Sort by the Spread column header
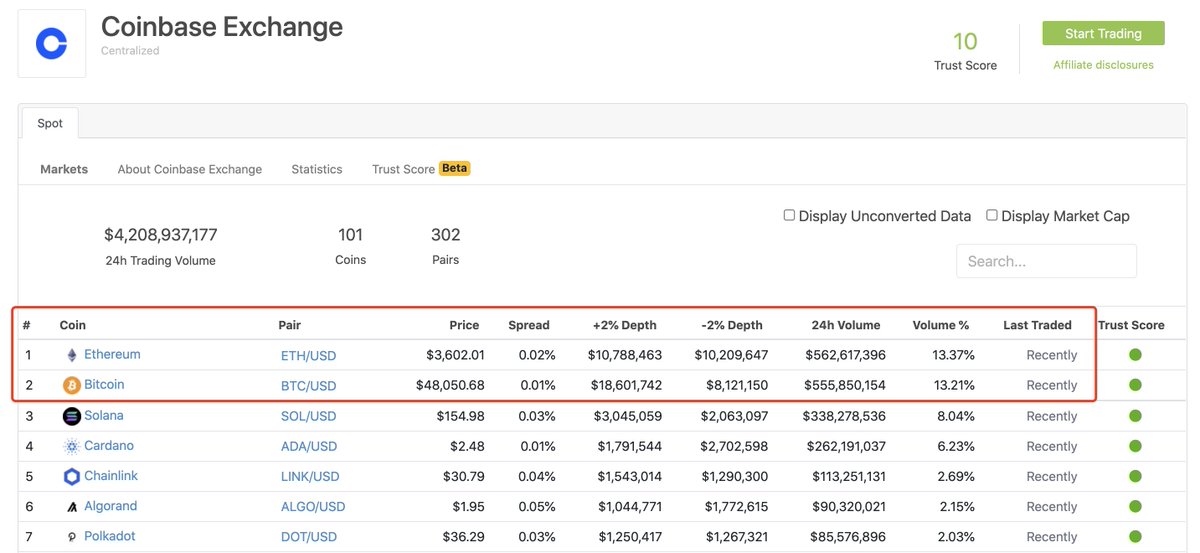The height and width of the screenshot is (553, 1200). point(529,325)
